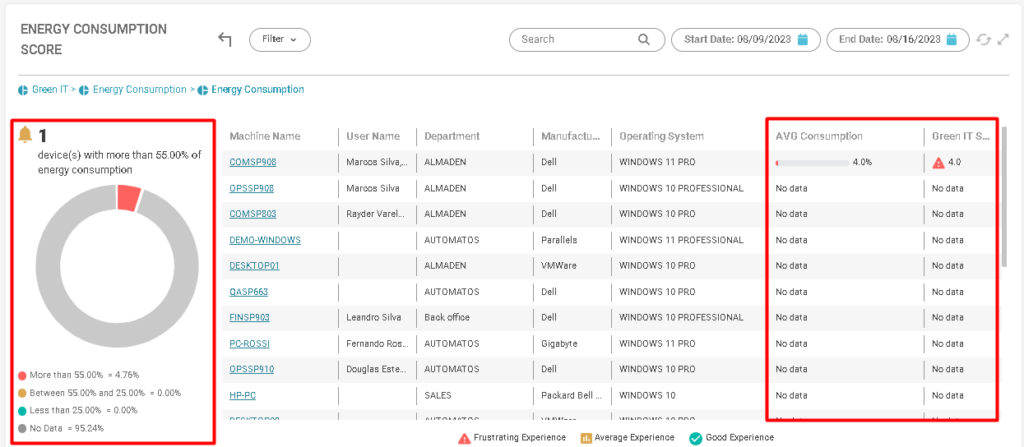Click COMSP908 consumption progress bar
Image resolution: width=1024 pixels, height=447 pixels.
[x=811, y=162]
